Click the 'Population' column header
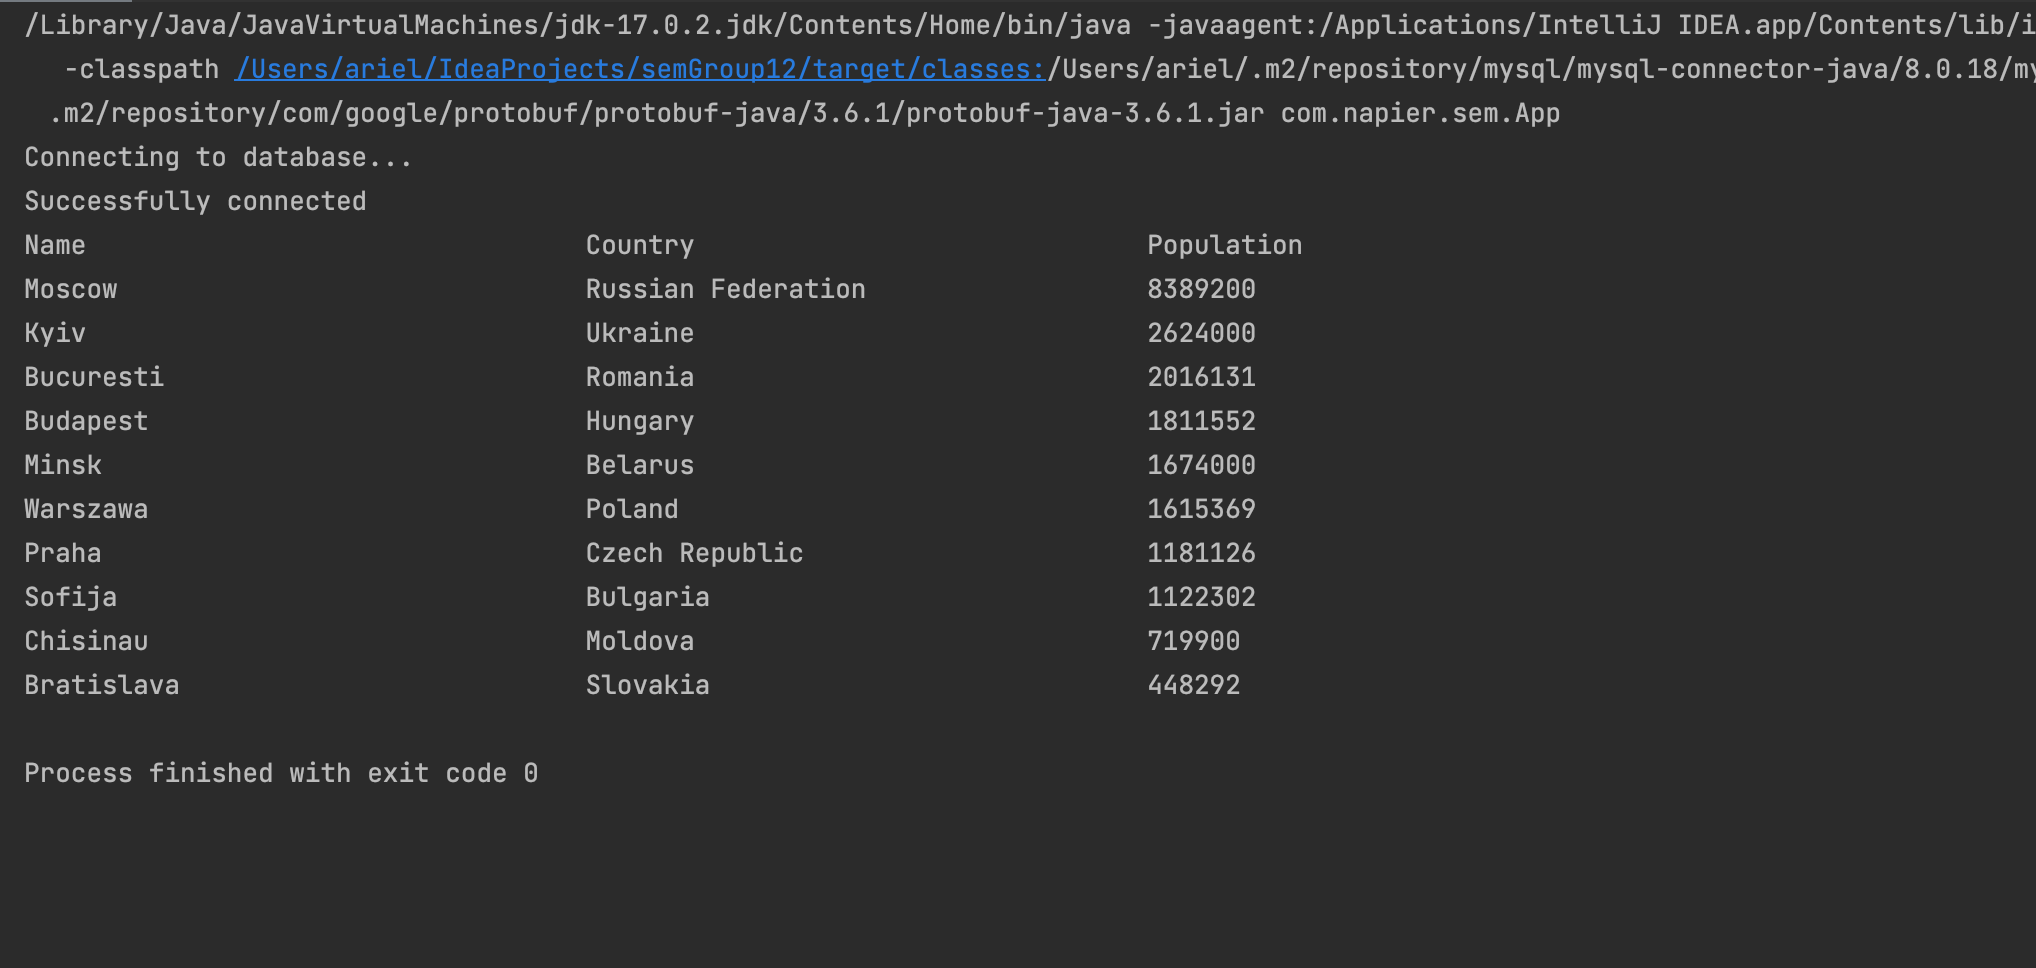Image resolution: width=2036 pixels, height=968 pixels. (1224, 245)
